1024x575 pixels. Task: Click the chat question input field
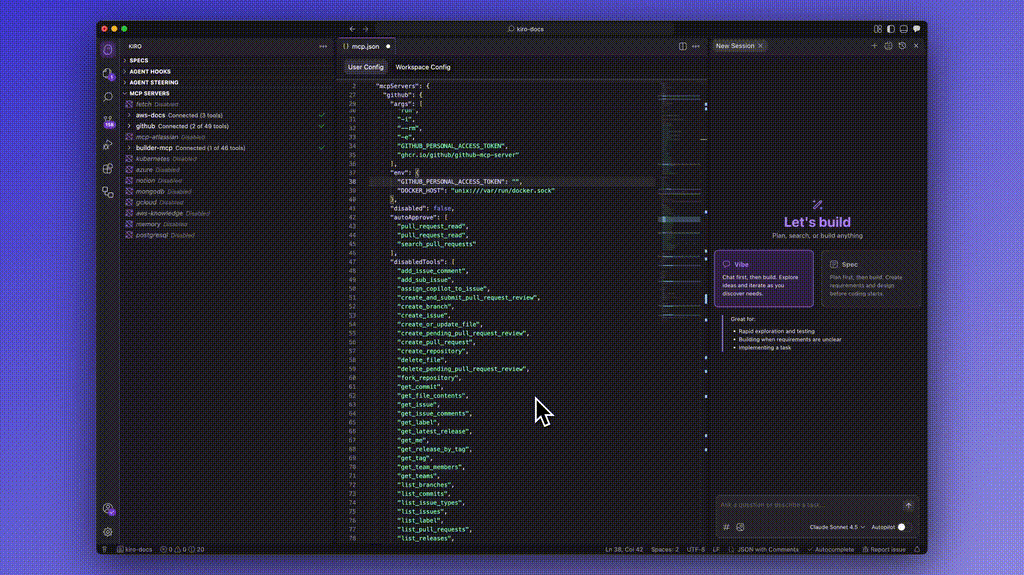click(x=808, y=505)
